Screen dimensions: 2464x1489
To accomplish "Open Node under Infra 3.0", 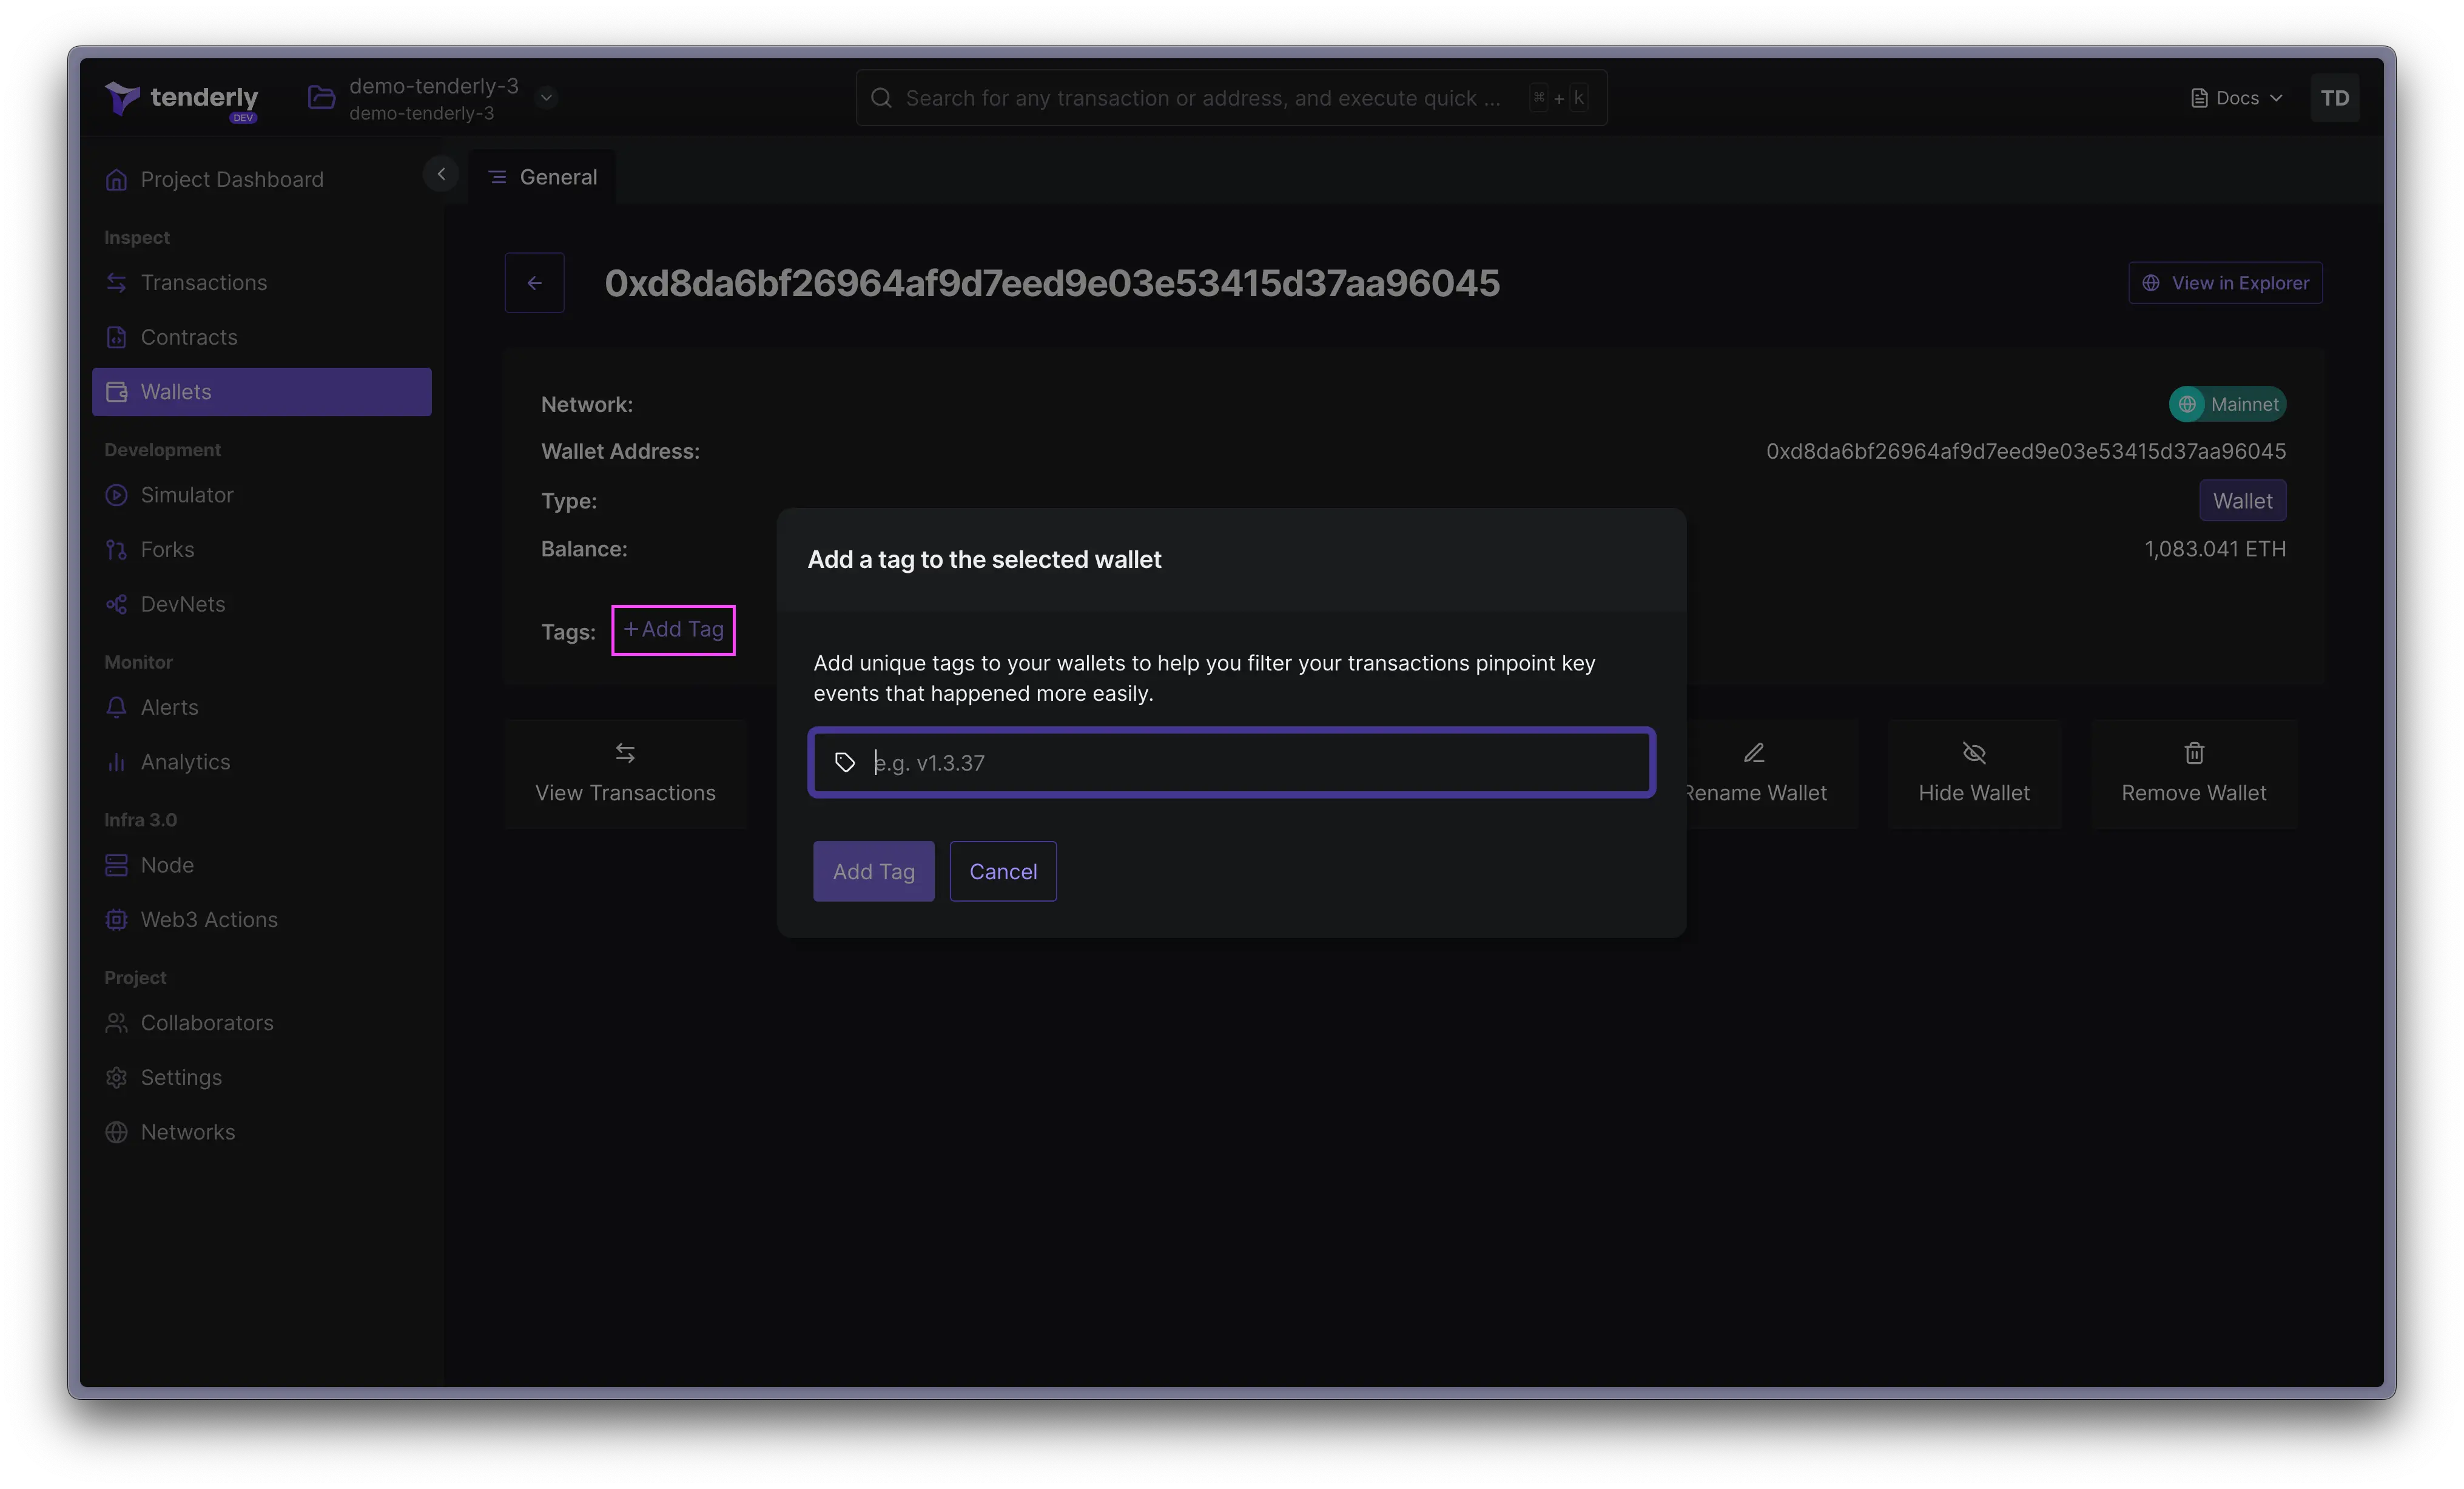I will click(x=262, y=865).
